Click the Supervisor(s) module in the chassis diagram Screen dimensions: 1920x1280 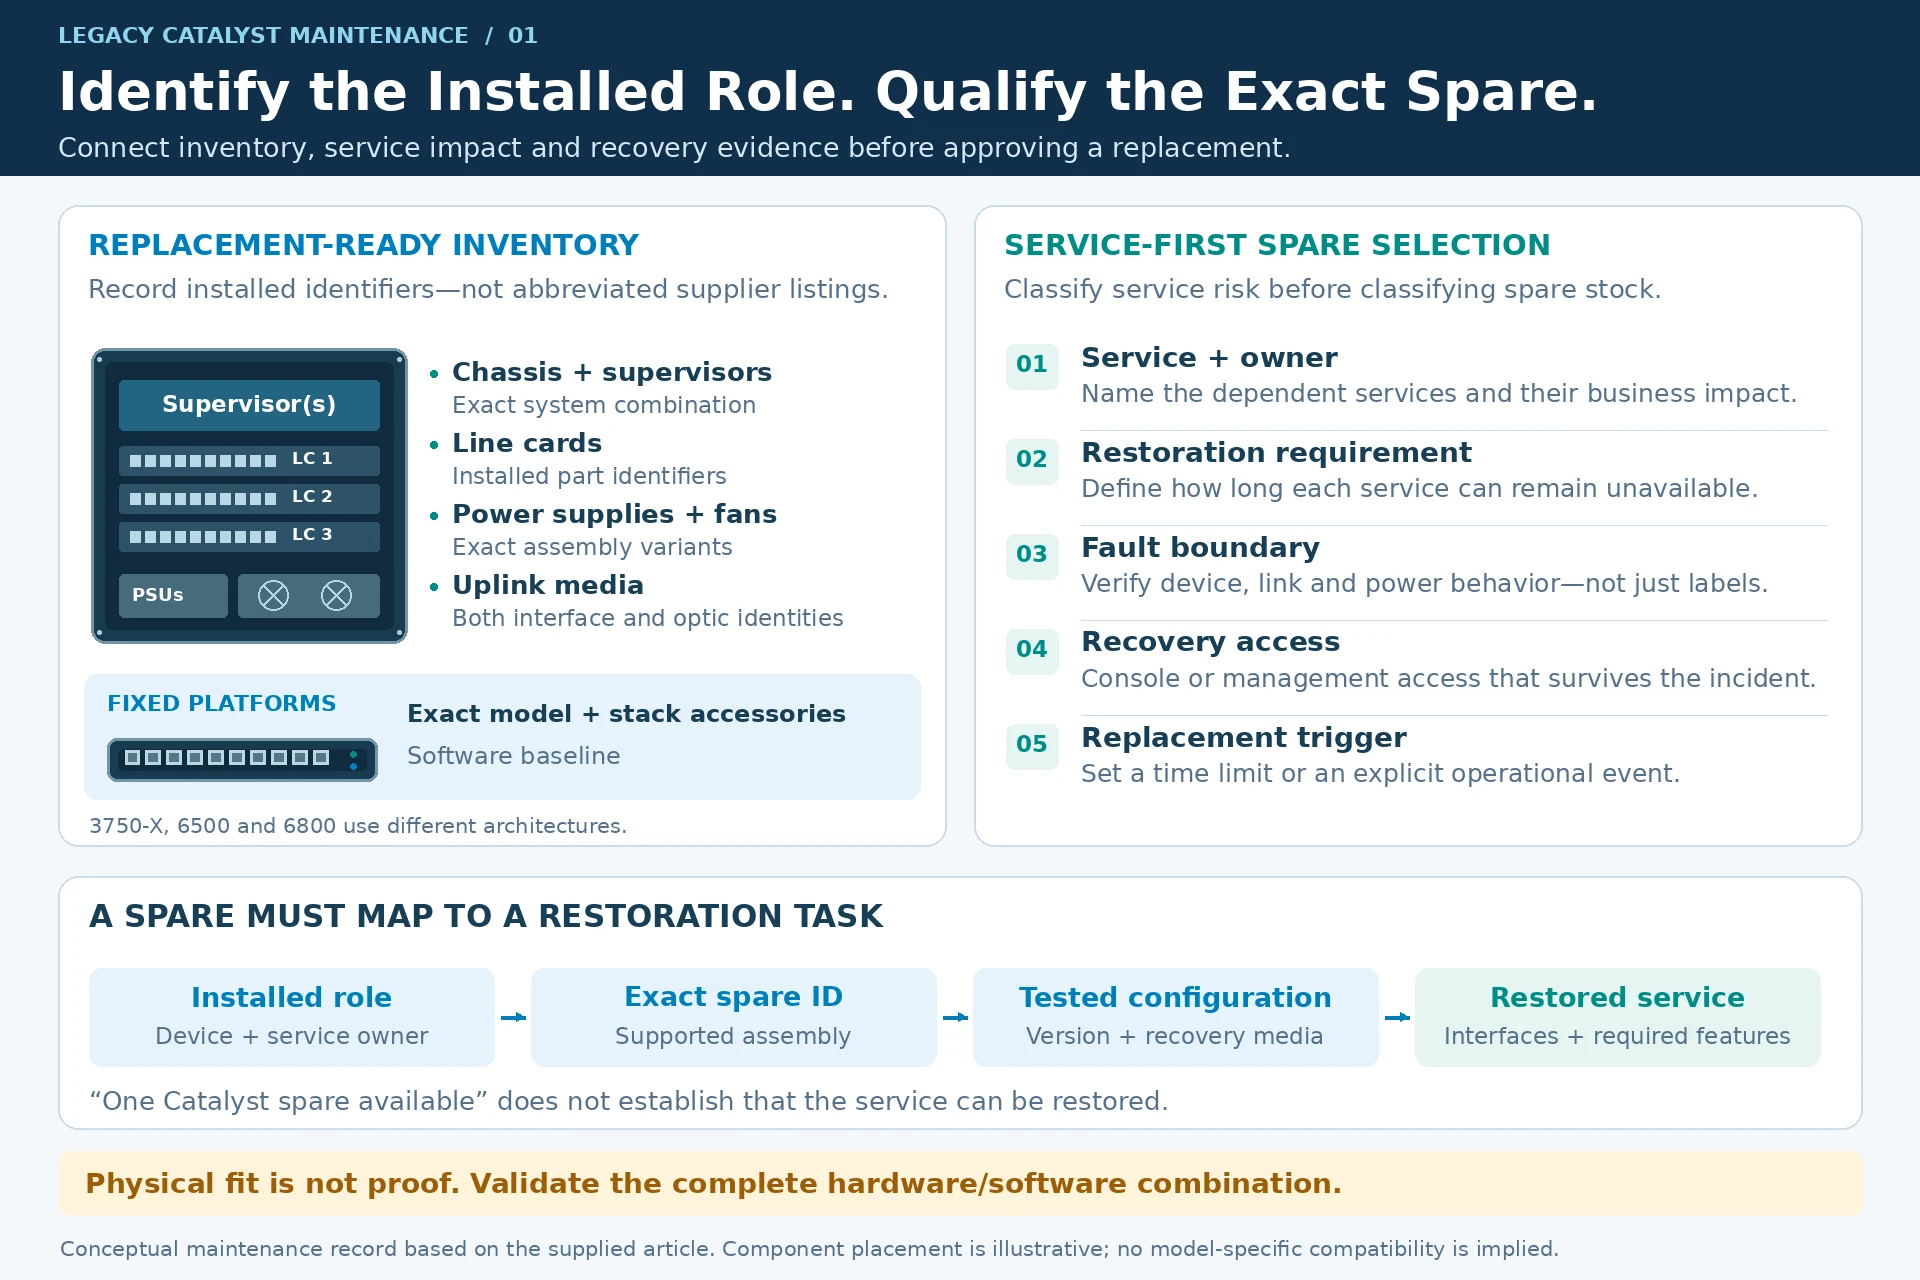249,404
